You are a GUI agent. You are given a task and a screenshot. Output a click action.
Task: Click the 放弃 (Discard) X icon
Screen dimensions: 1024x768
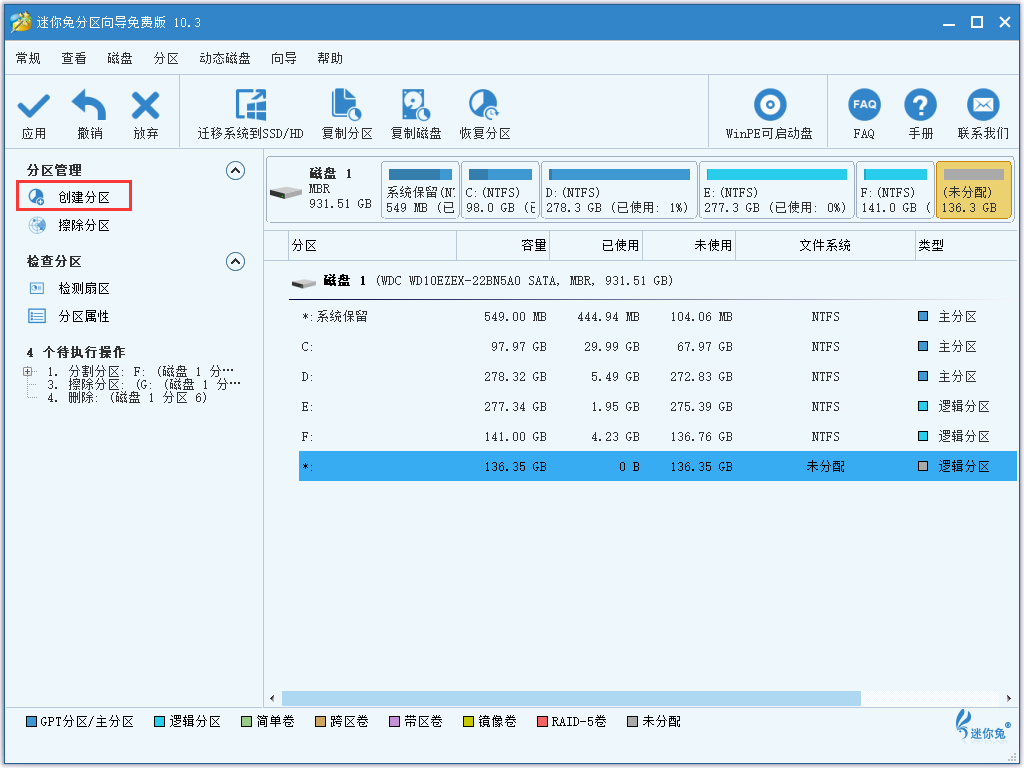[146, 105]
